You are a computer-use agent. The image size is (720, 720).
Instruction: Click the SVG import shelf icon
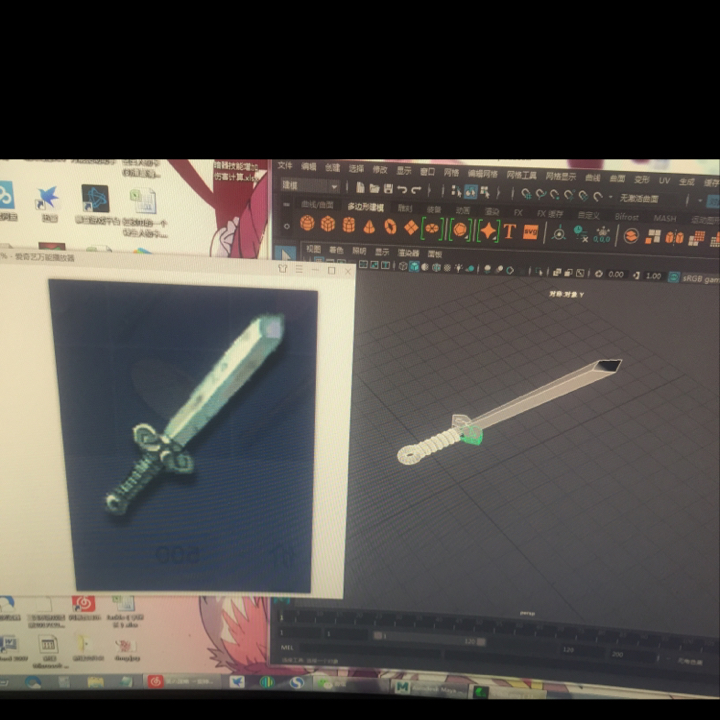point(530,232)
